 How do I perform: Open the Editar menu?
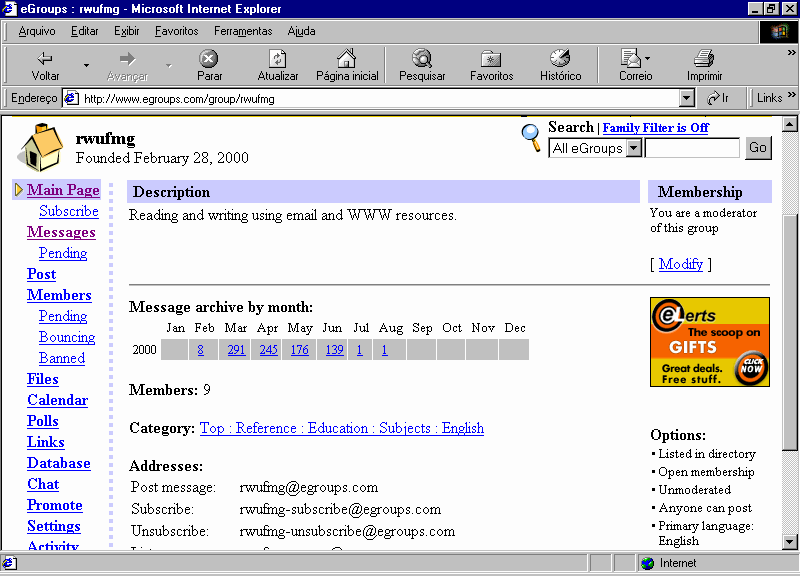[84, 31]
